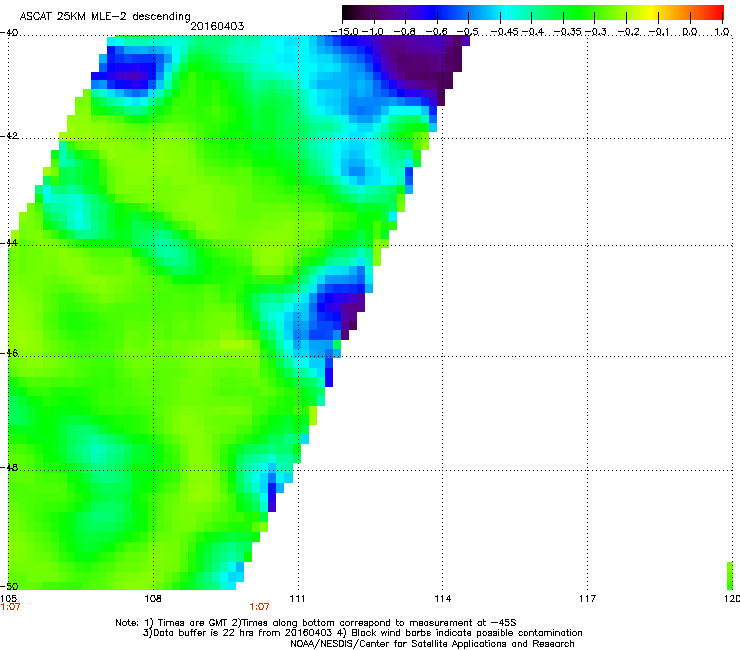Select the -0.4 color scale label

(x=533, y=32)
